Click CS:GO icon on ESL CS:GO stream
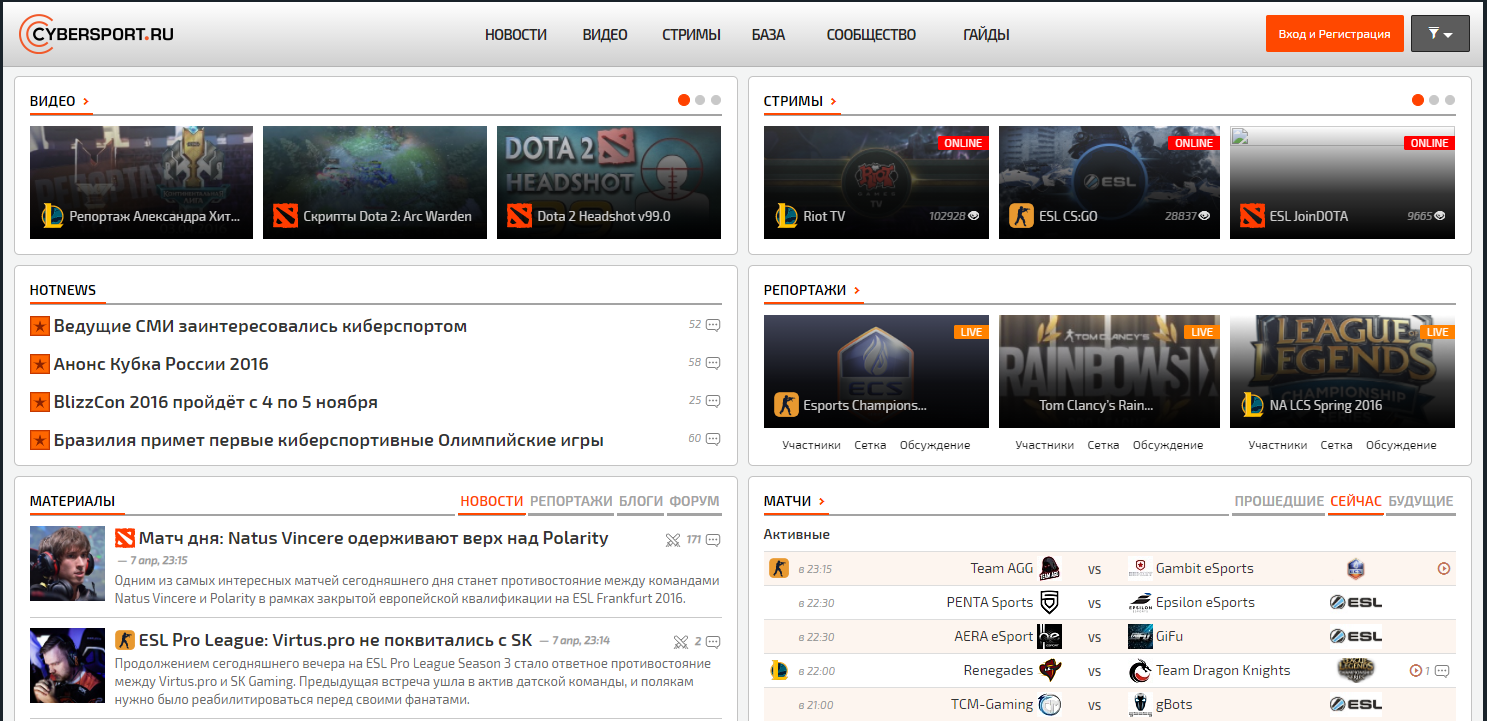Screen dimensions: 1487x721 1021,216
